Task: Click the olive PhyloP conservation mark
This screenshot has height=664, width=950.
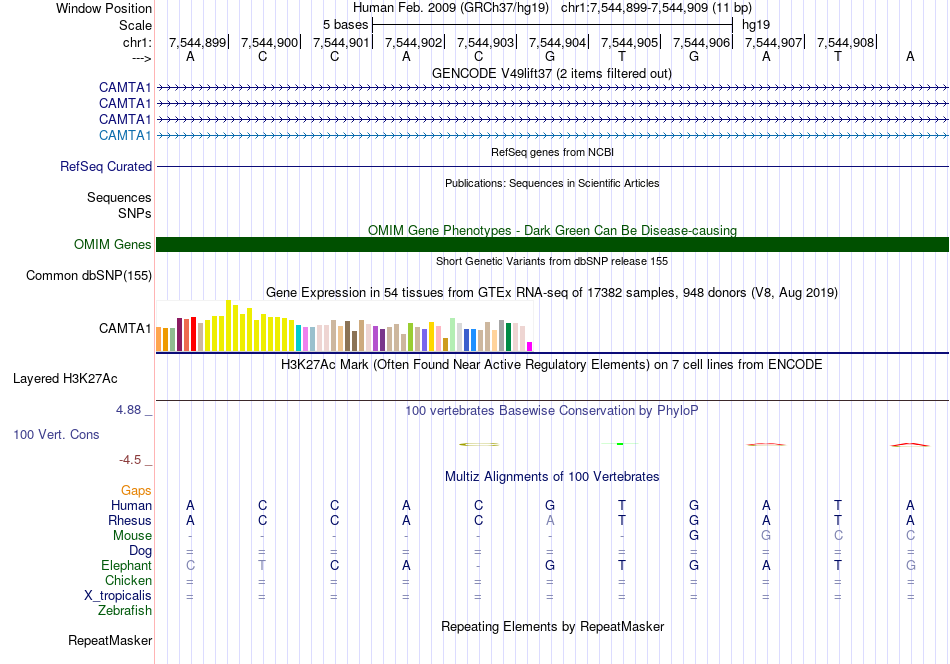Action: click(479, 444)
